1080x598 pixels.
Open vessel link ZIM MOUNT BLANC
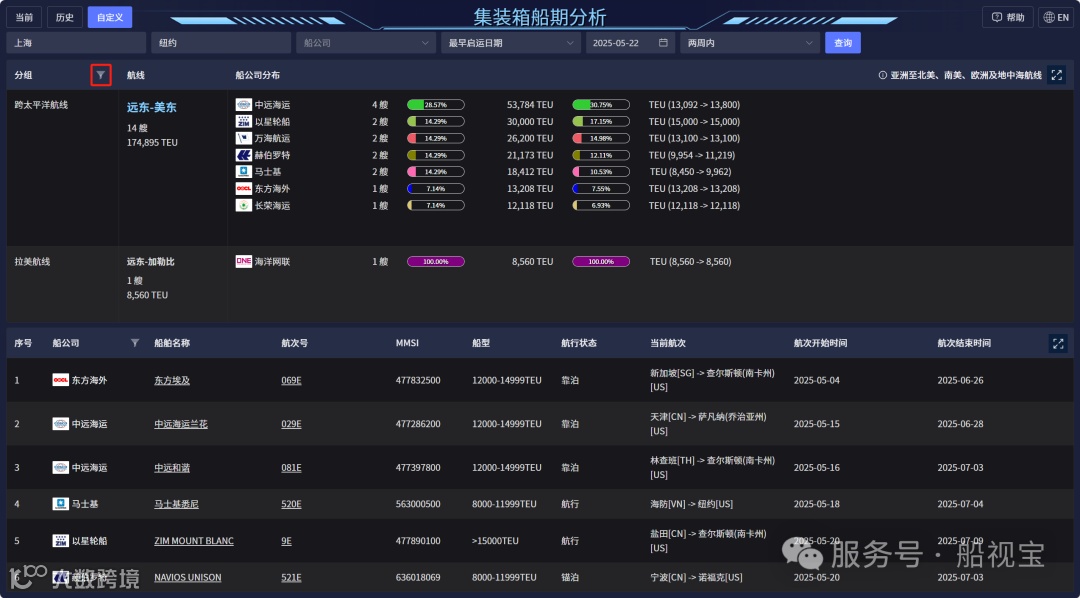tap(194, 541)
